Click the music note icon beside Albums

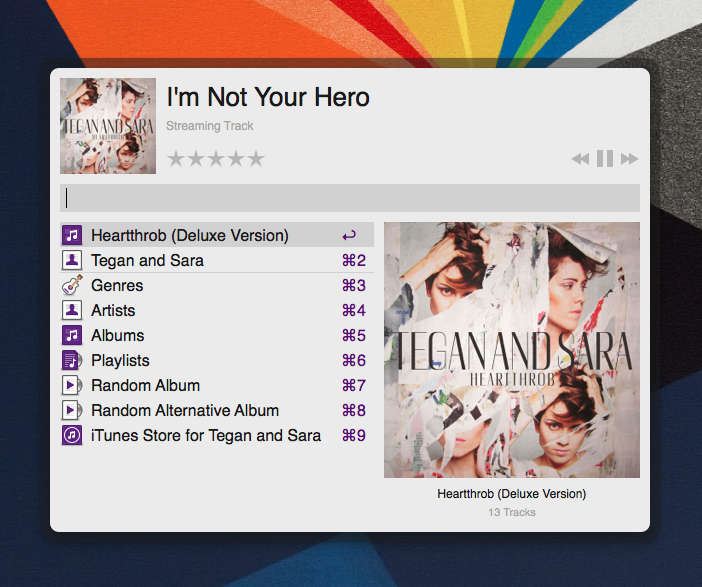pyautogui.click(x=72, y=335)
